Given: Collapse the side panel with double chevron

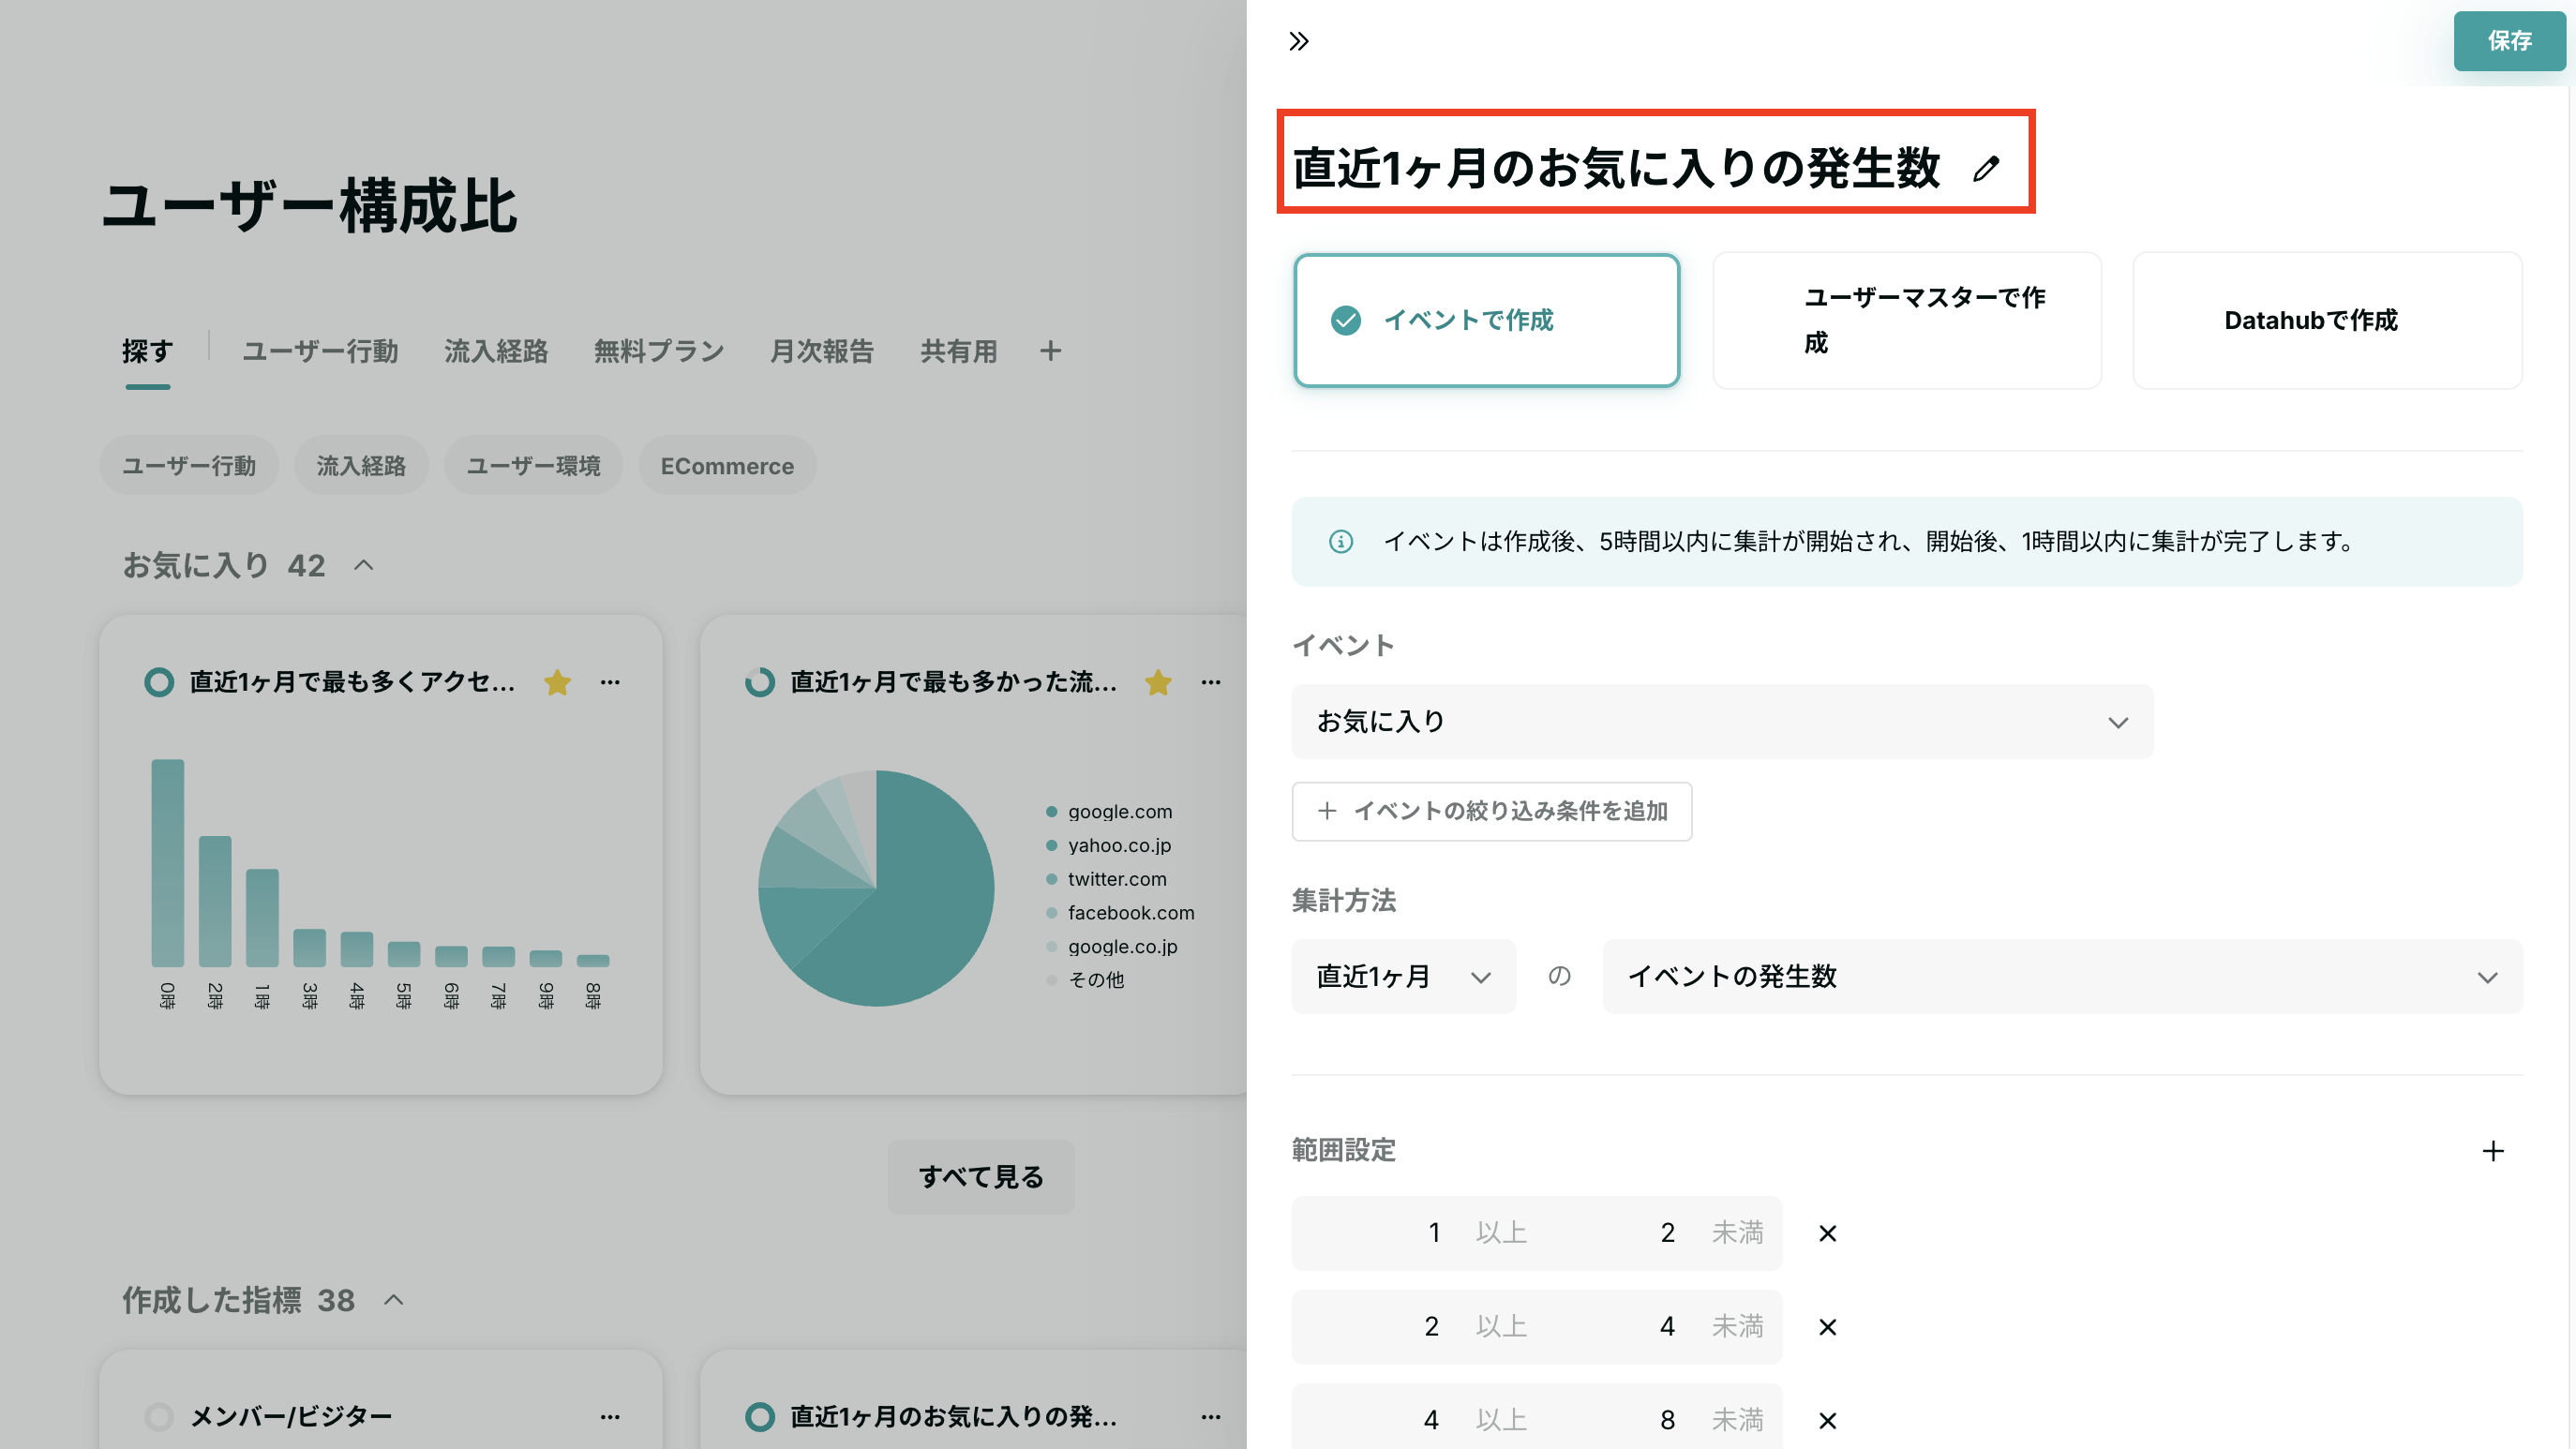Looking at the screenshot, I should (1298, 41).
